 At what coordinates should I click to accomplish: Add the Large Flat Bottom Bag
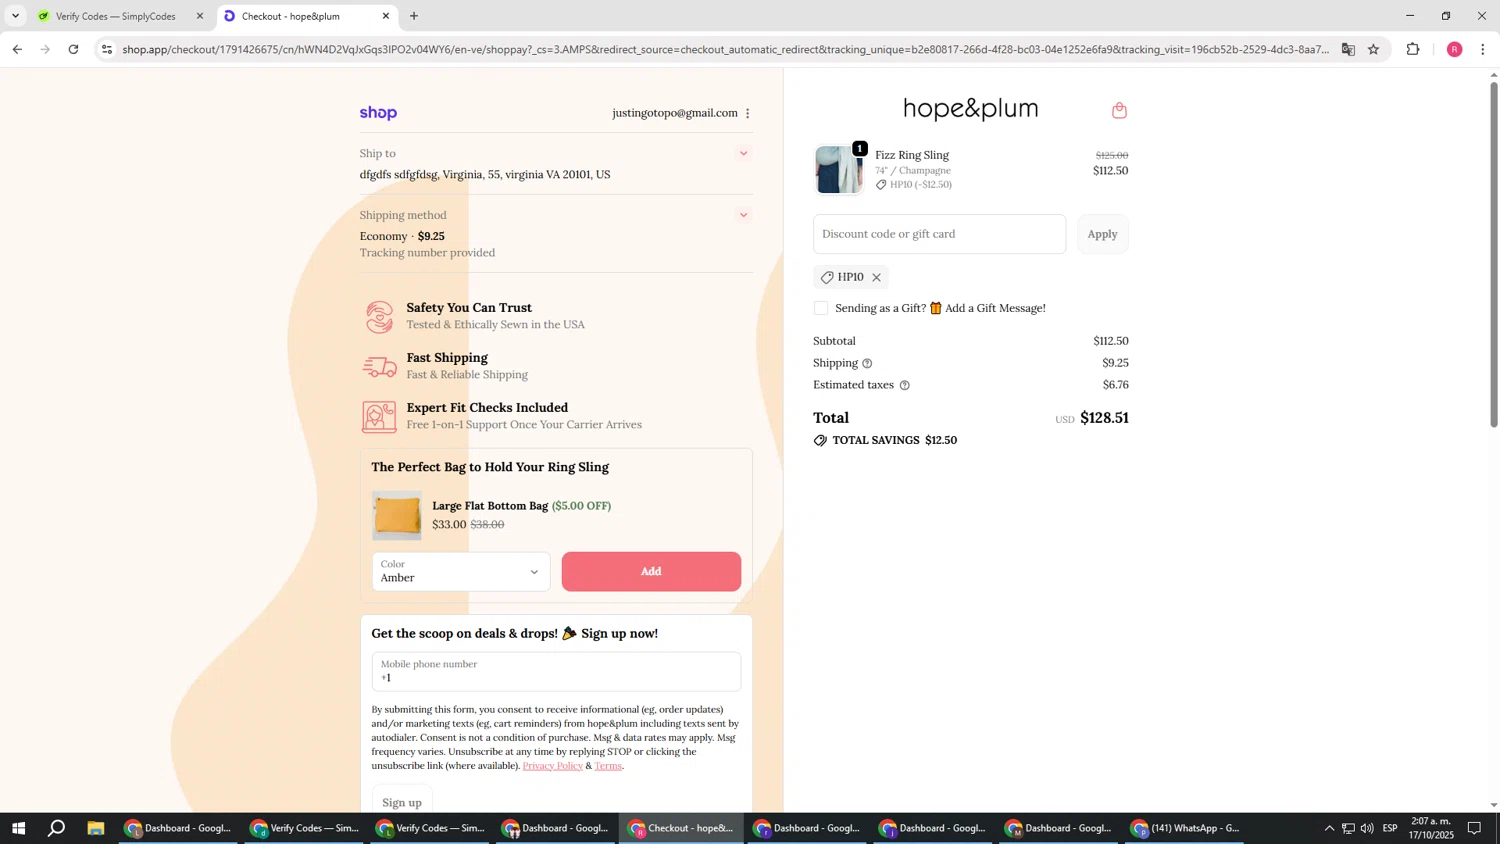click(651, 572)
